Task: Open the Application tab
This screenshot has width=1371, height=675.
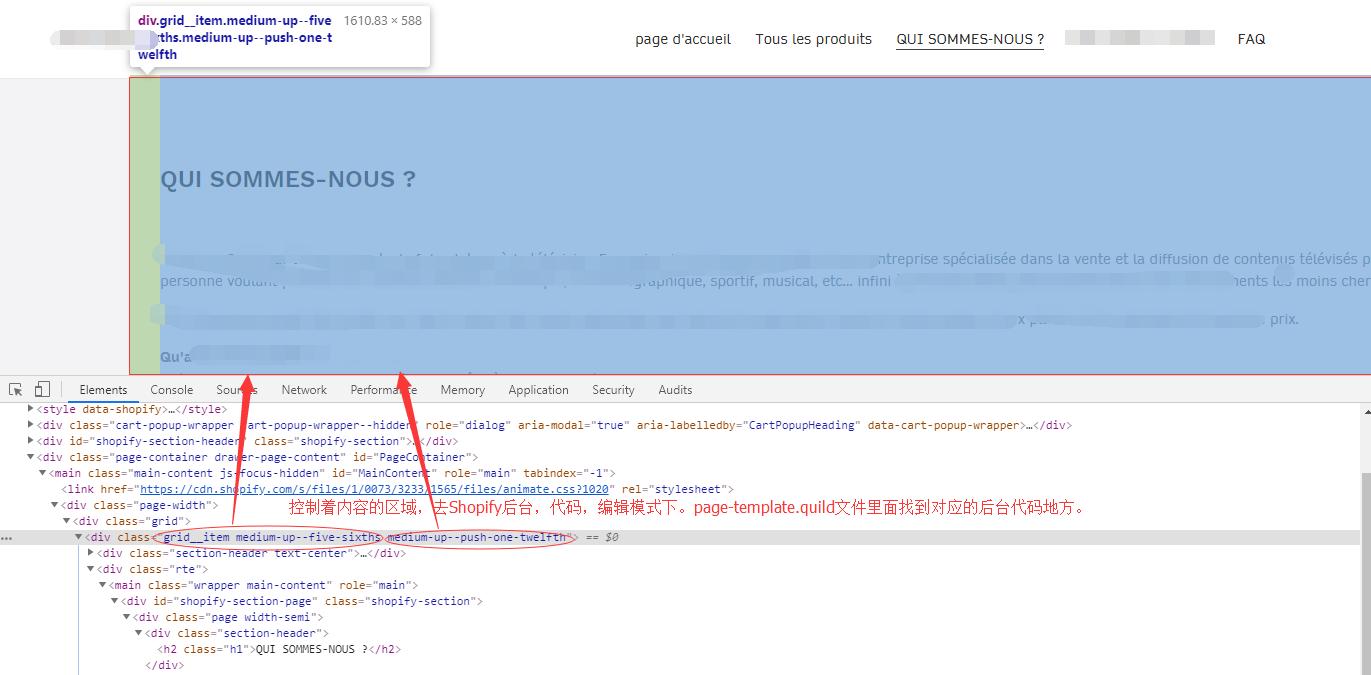Action: point(538,390)
